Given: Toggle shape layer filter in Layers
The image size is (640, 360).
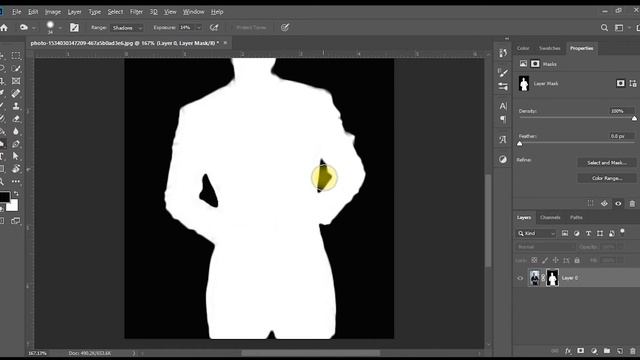Looking at the screenshot, I should (x=600, y=233).
